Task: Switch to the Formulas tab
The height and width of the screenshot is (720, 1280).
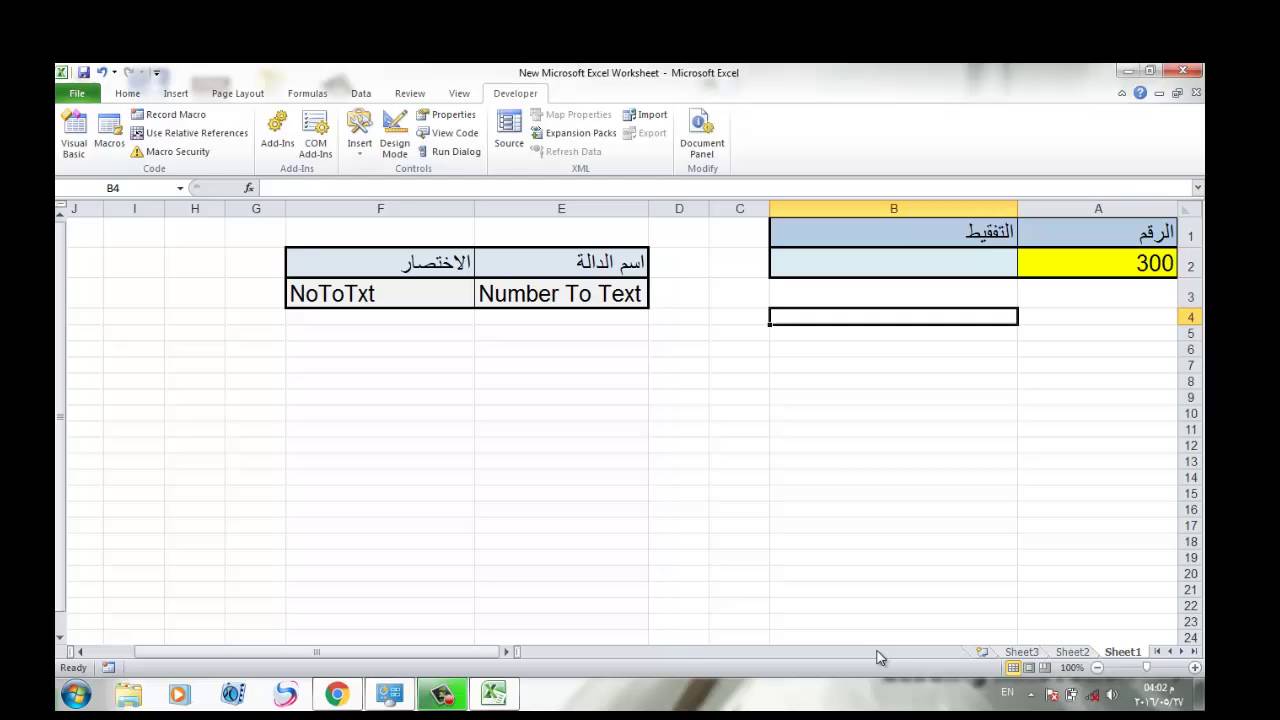Action: (307, 93)
